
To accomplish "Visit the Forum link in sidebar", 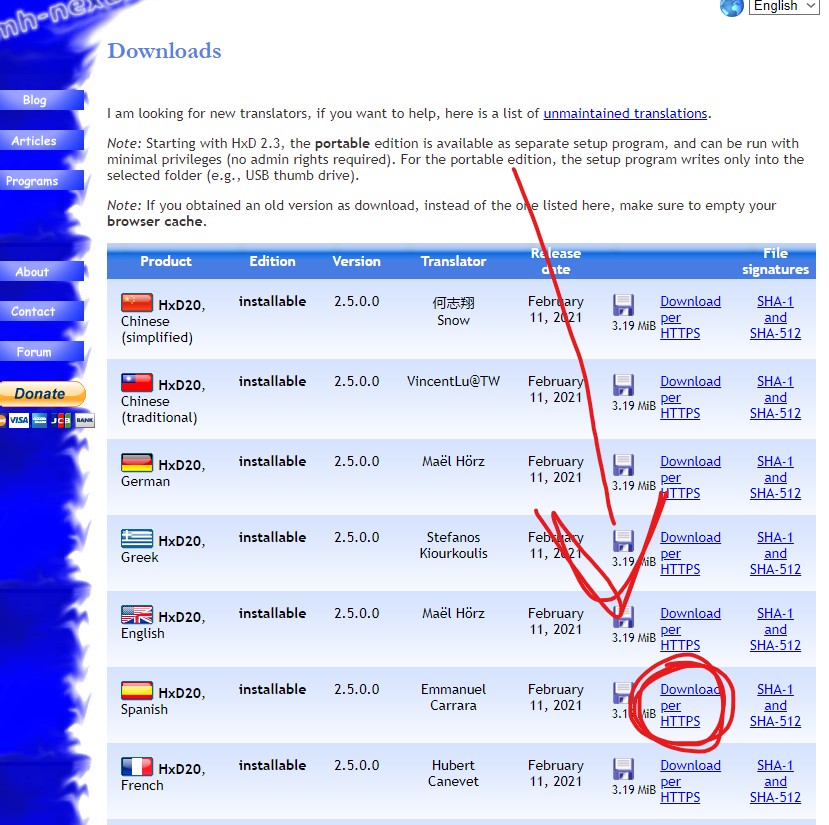I will point(42,352).
